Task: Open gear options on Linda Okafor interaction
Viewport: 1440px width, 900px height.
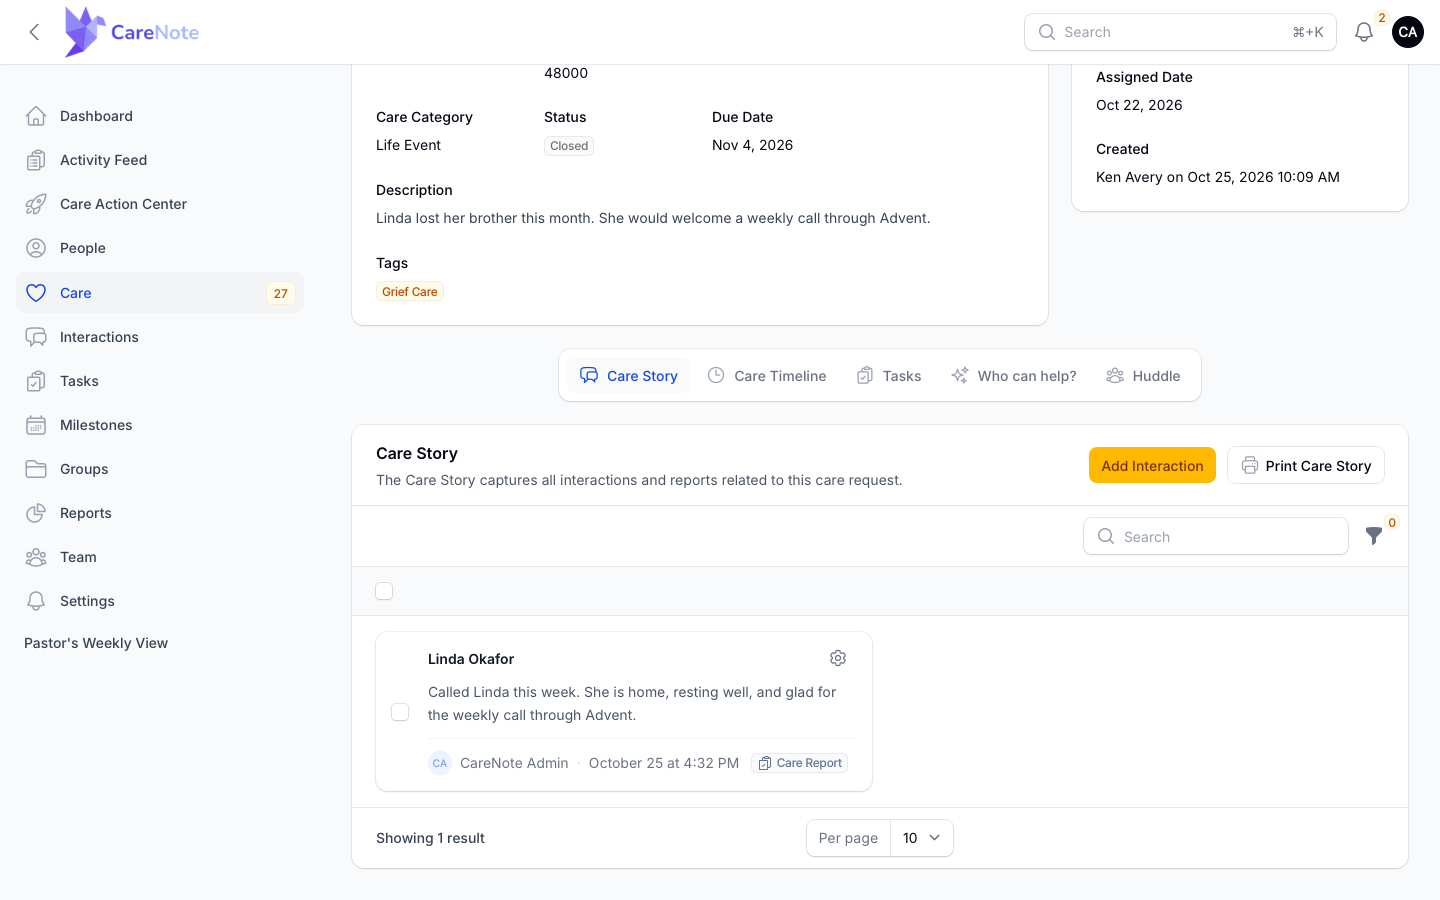Action: tap(838, 658)
